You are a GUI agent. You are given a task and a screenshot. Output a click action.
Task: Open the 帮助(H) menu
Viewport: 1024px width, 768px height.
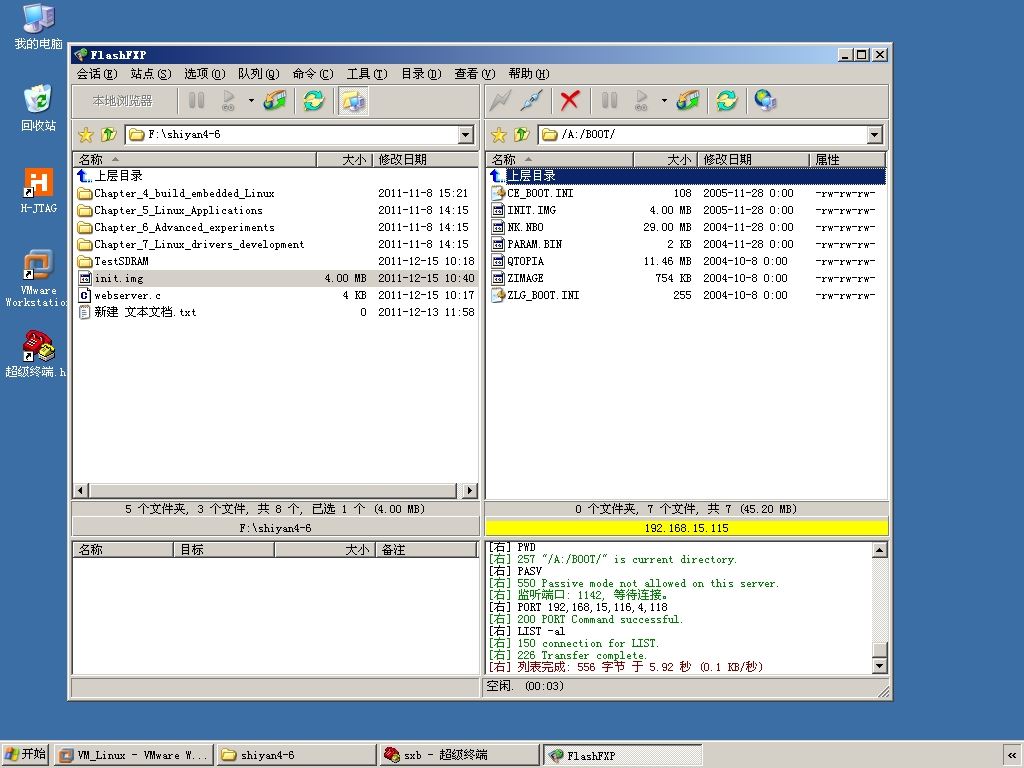529,74
